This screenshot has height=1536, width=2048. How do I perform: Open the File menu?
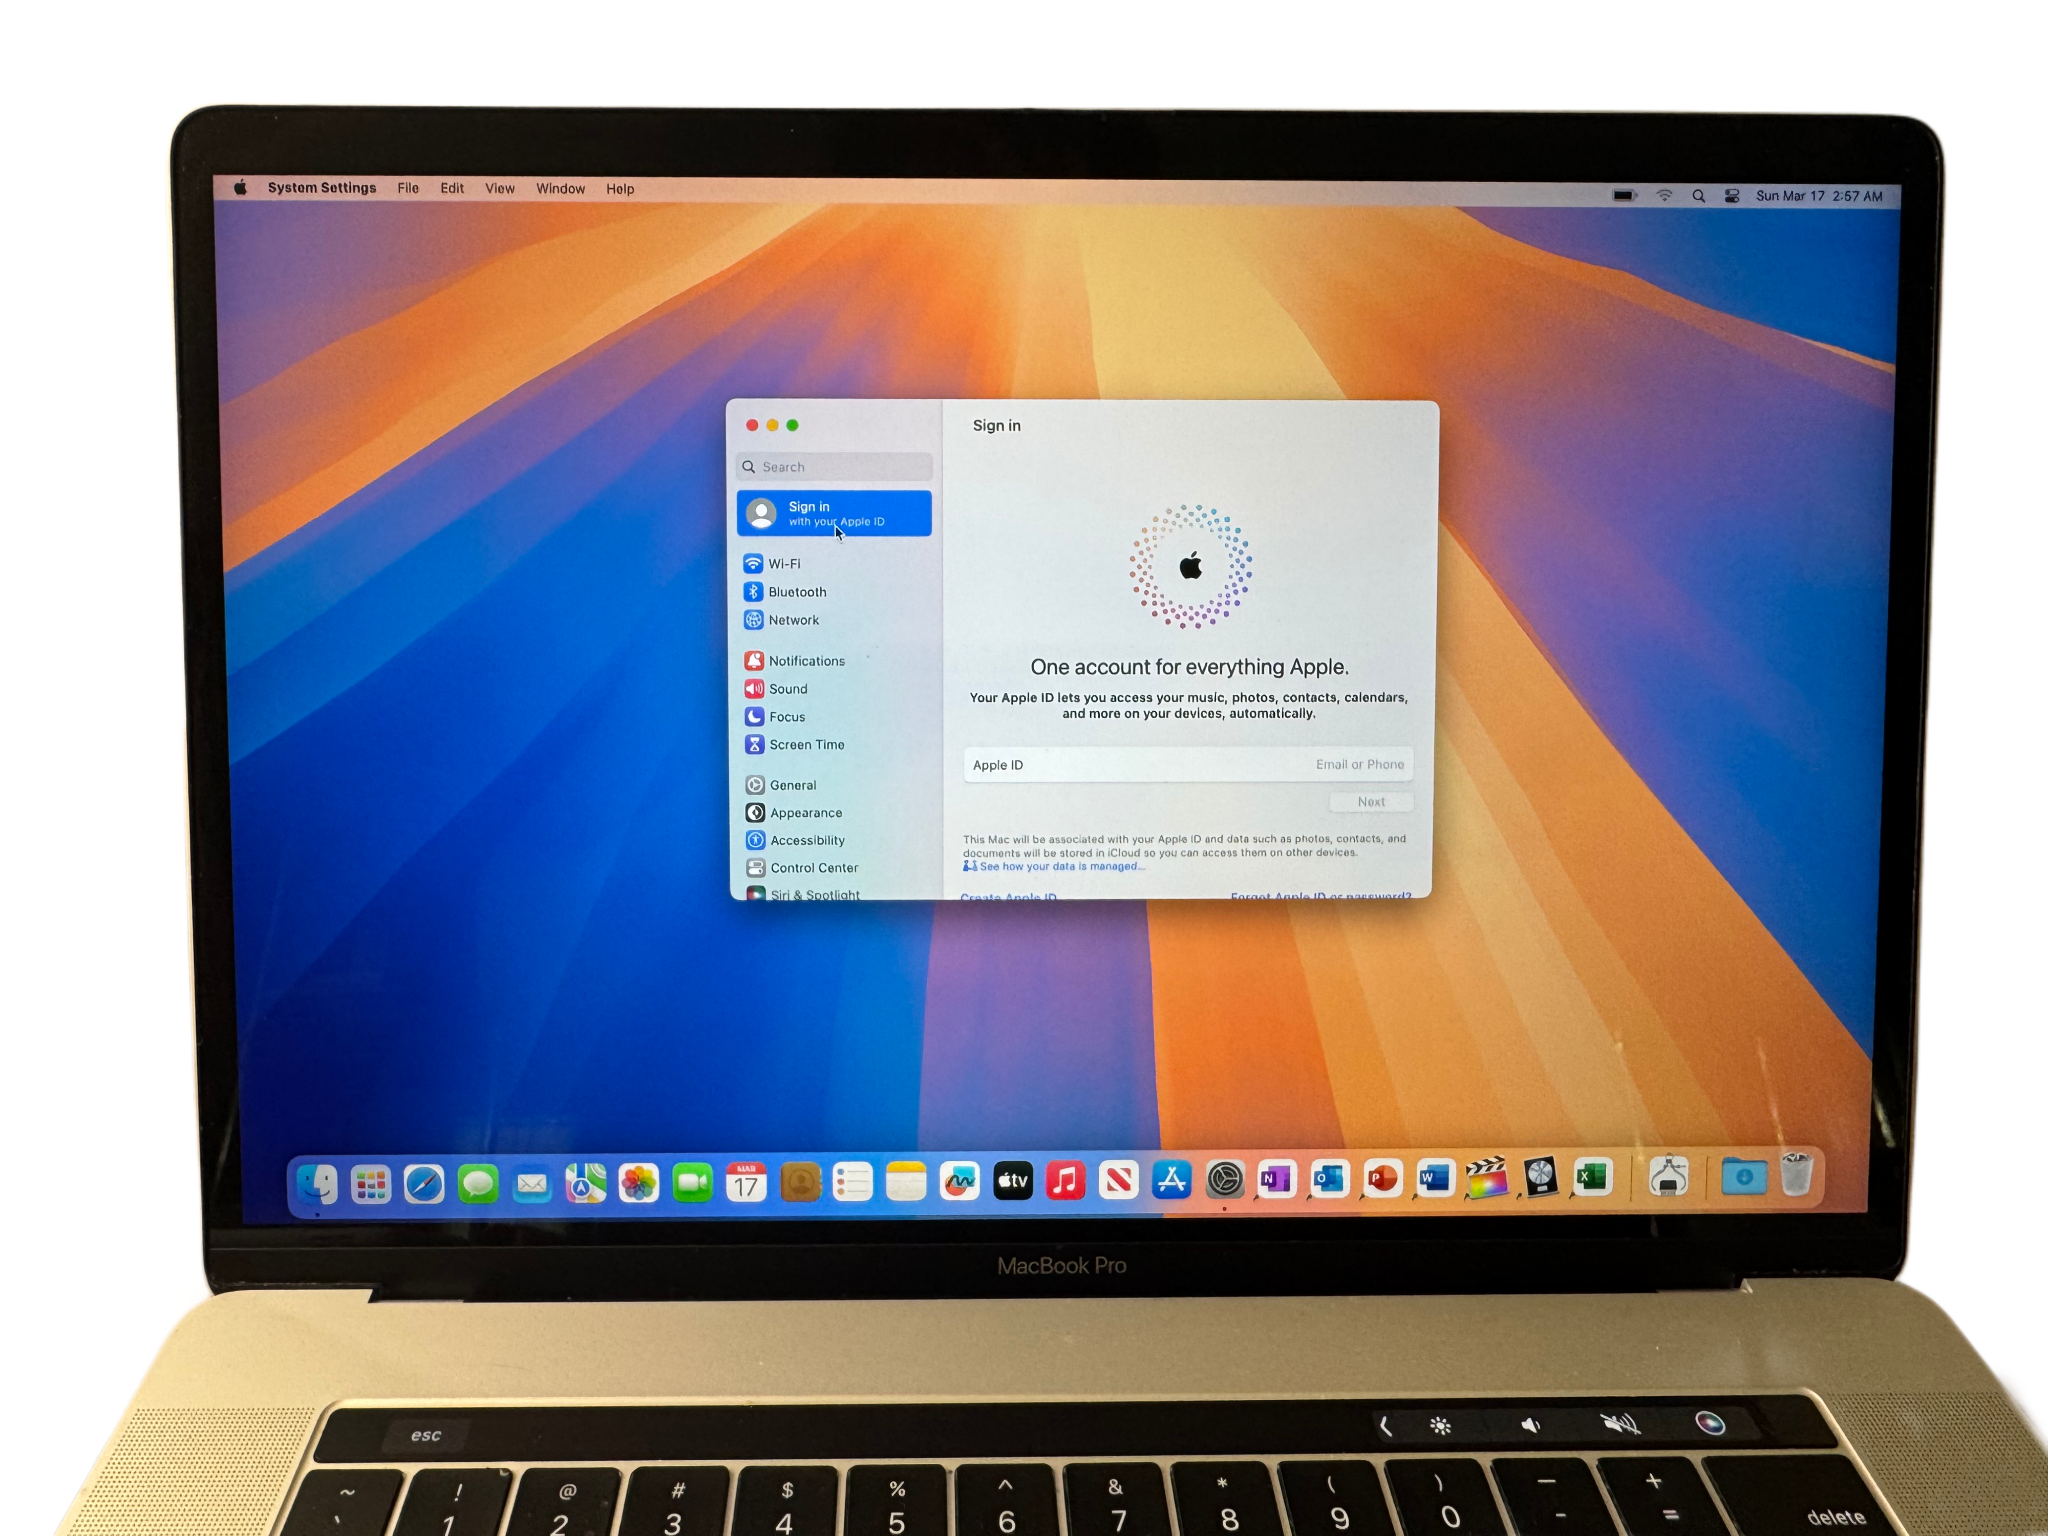click(x=408, y=188)
